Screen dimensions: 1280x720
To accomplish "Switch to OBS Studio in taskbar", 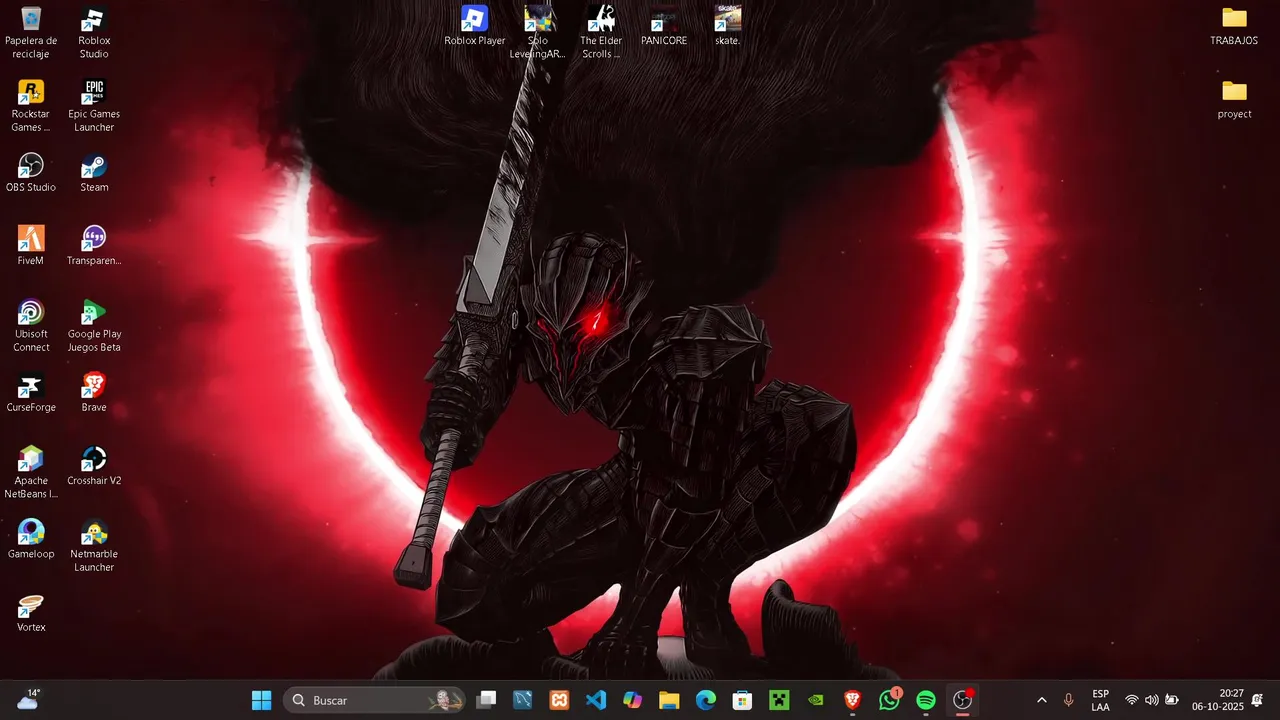I will pos(963,700).
